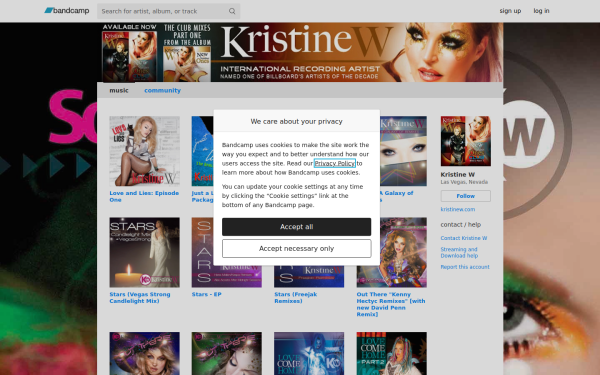Viewport: 600px width, 375px height.
Task: Open the Stars (Vegas Strong Candlelight Mix) cover
Action: [144, 252]
